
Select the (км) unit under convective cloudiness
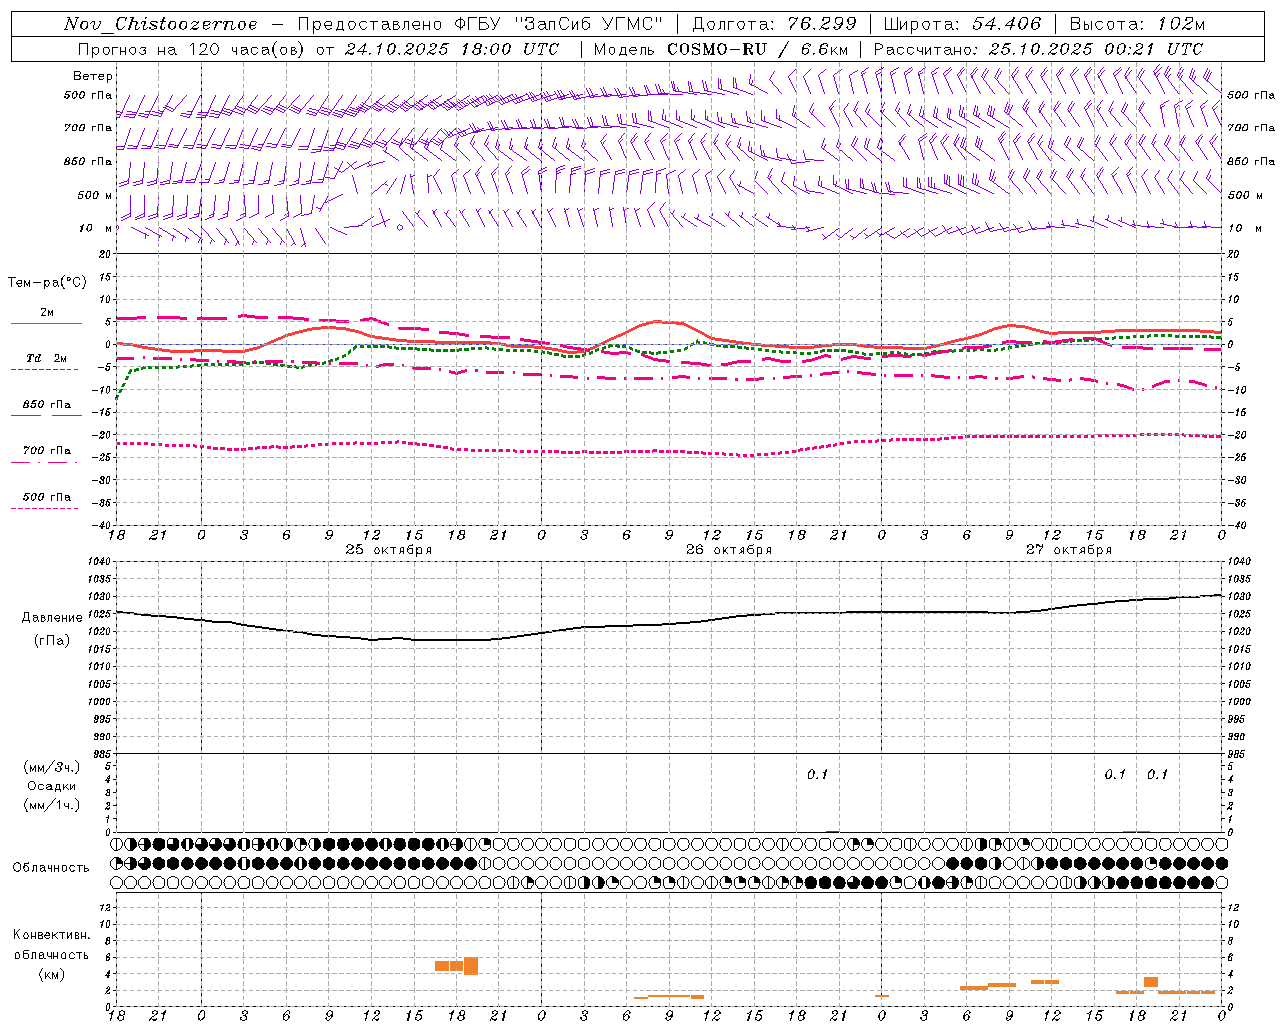[x=51, y=974]
